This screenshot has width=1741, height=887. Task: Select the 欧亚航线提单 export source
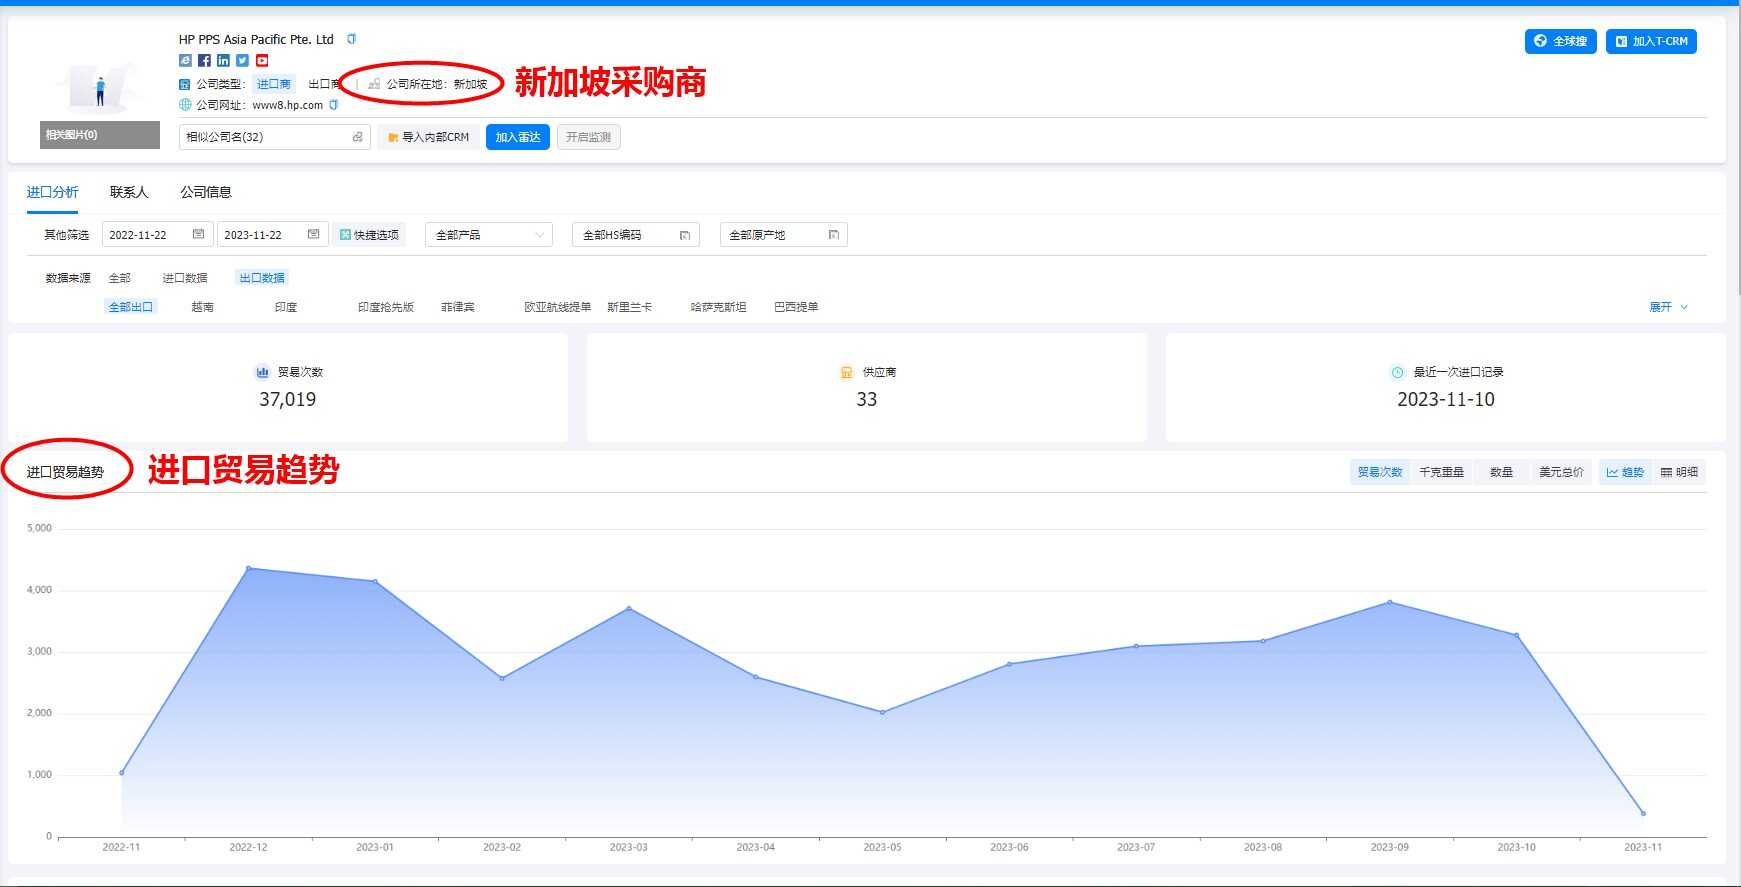pyautogui.click(x=557, y=307)
